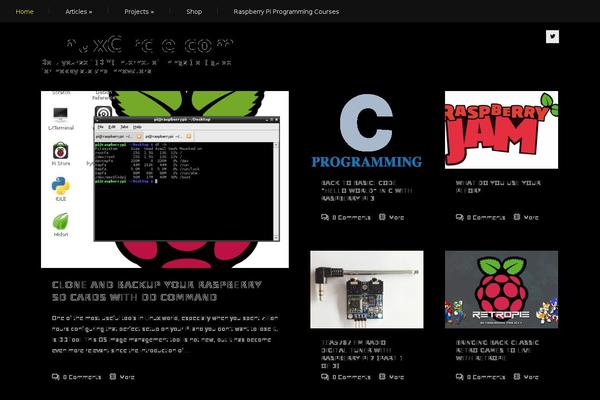Click the More icon under the TEA5767 article
Screen dimensions: 600x400
382,376
